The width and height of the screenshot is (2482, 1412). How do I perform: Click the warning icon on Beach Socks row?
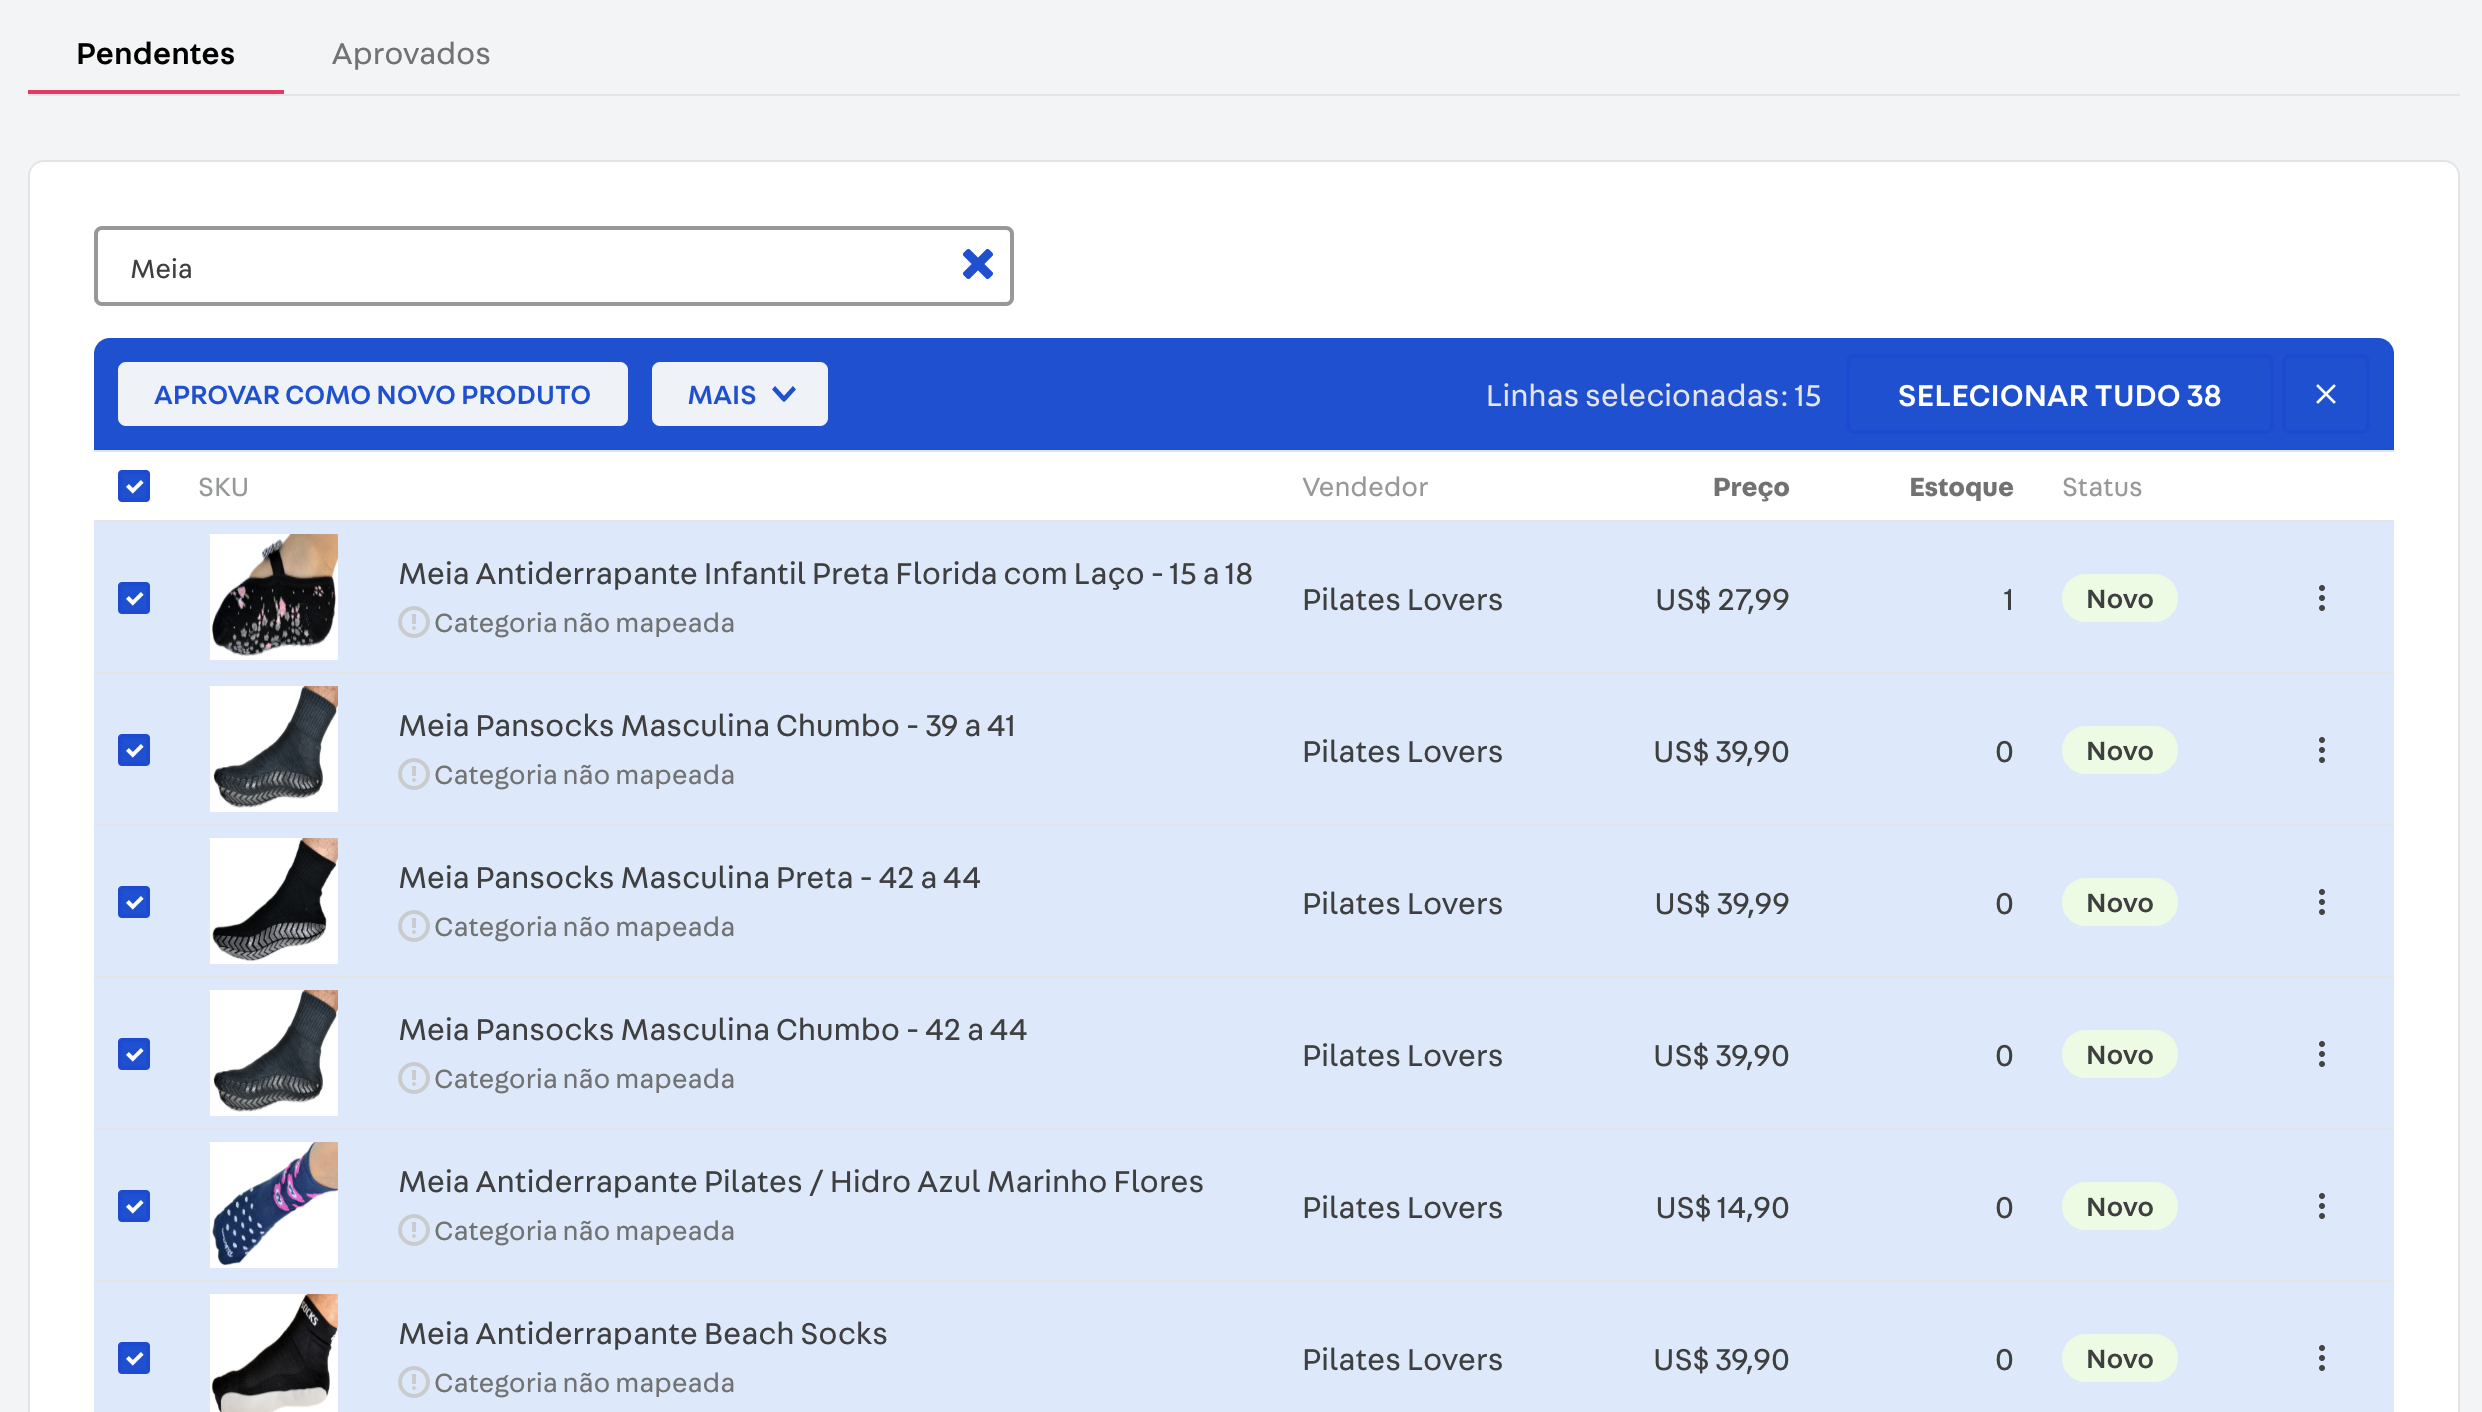point(414,1383)
